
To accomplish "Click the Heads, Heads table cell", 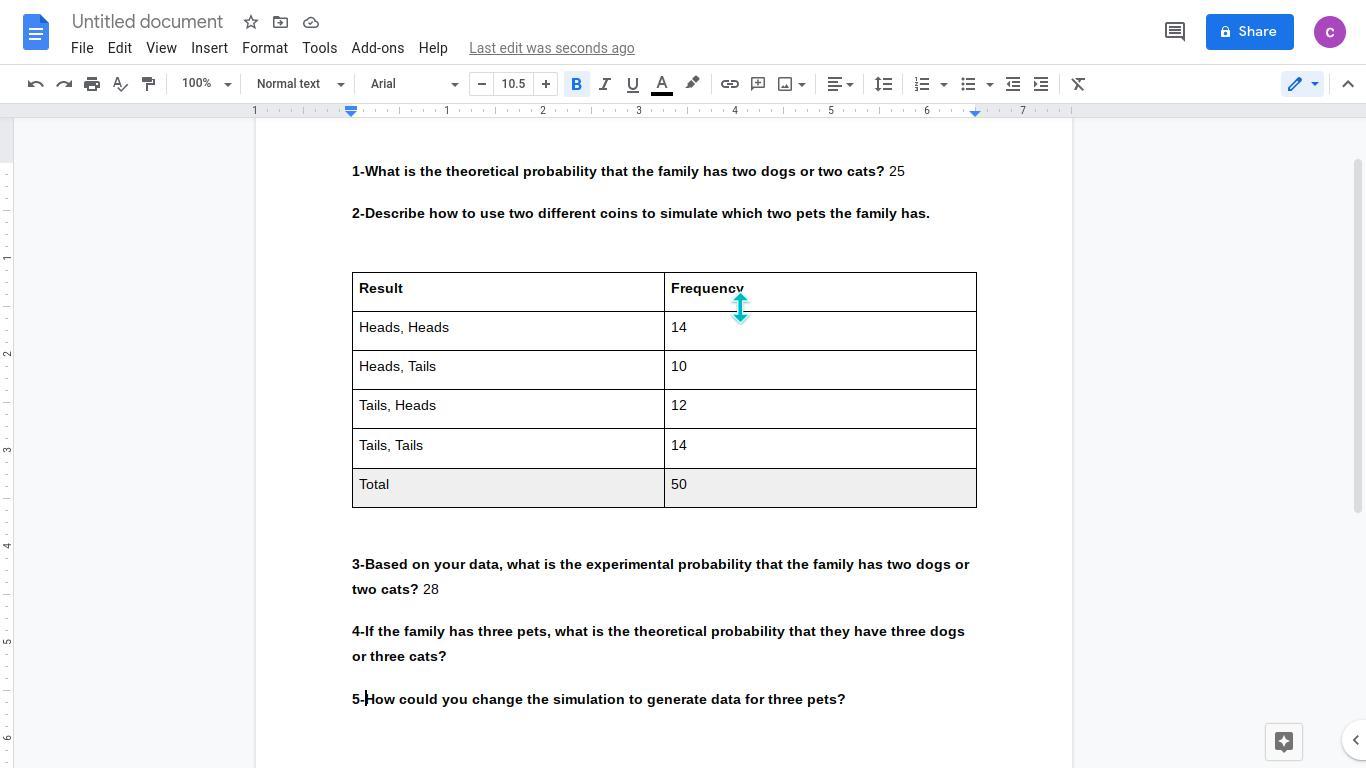I will [x=508, y=330].
